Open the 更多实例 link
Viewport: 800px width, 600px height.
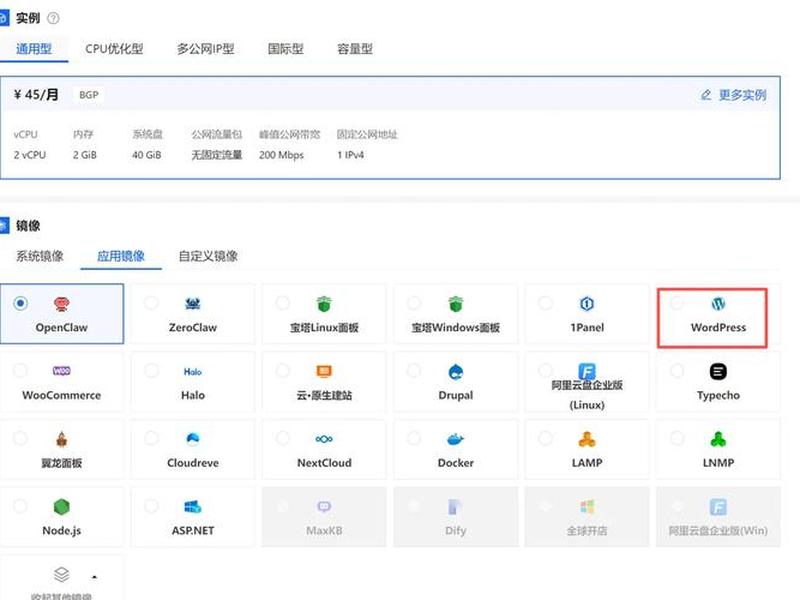[734, 95]
